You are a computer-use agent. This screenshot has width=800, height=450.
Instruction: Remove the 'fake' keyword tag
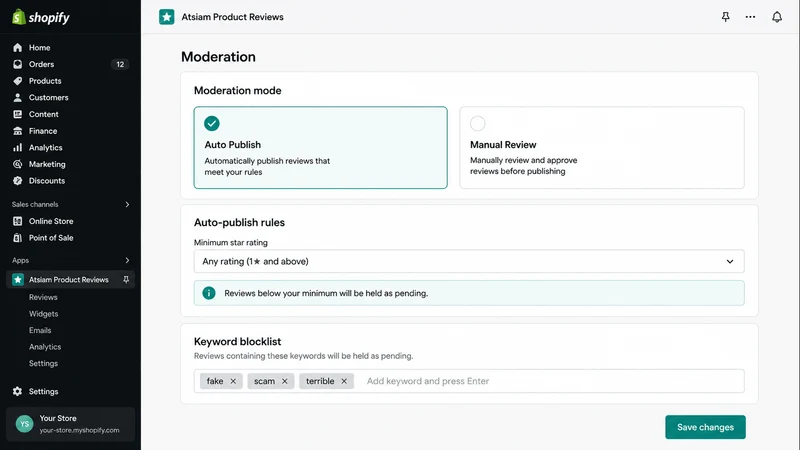[233, 381]
